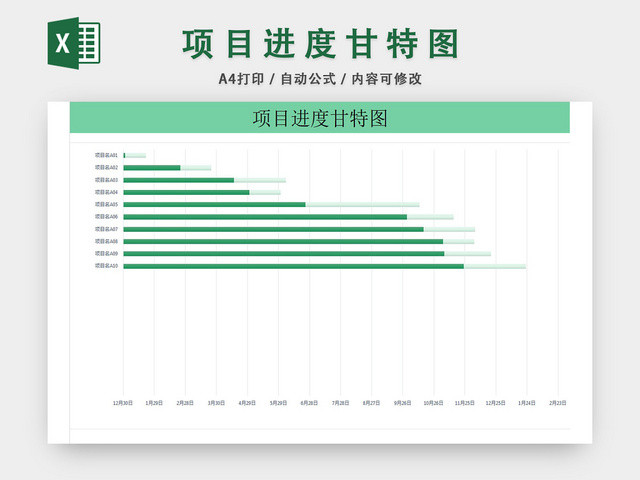Click the light green segment of 项目名A09
The width and height of the screenshot is (640, 480).
coord(467,254)
